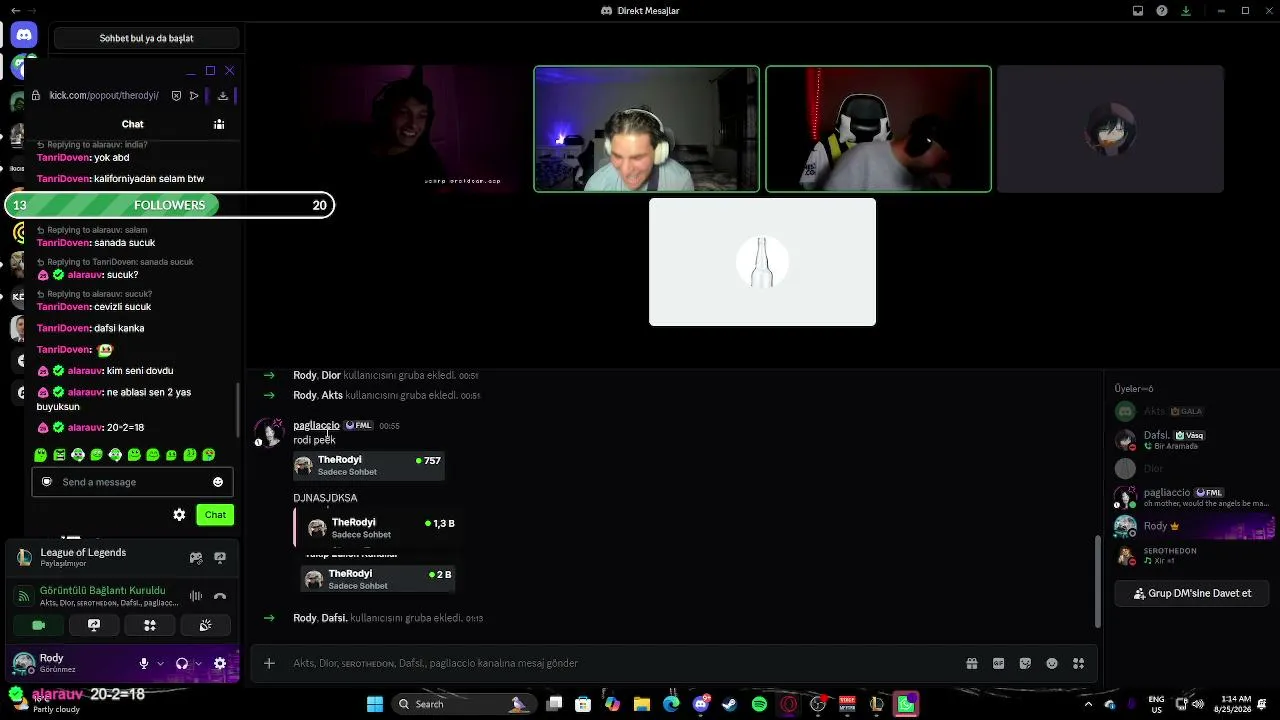
Task: Open the volume control in system tray
Action: coord(1198,704)
